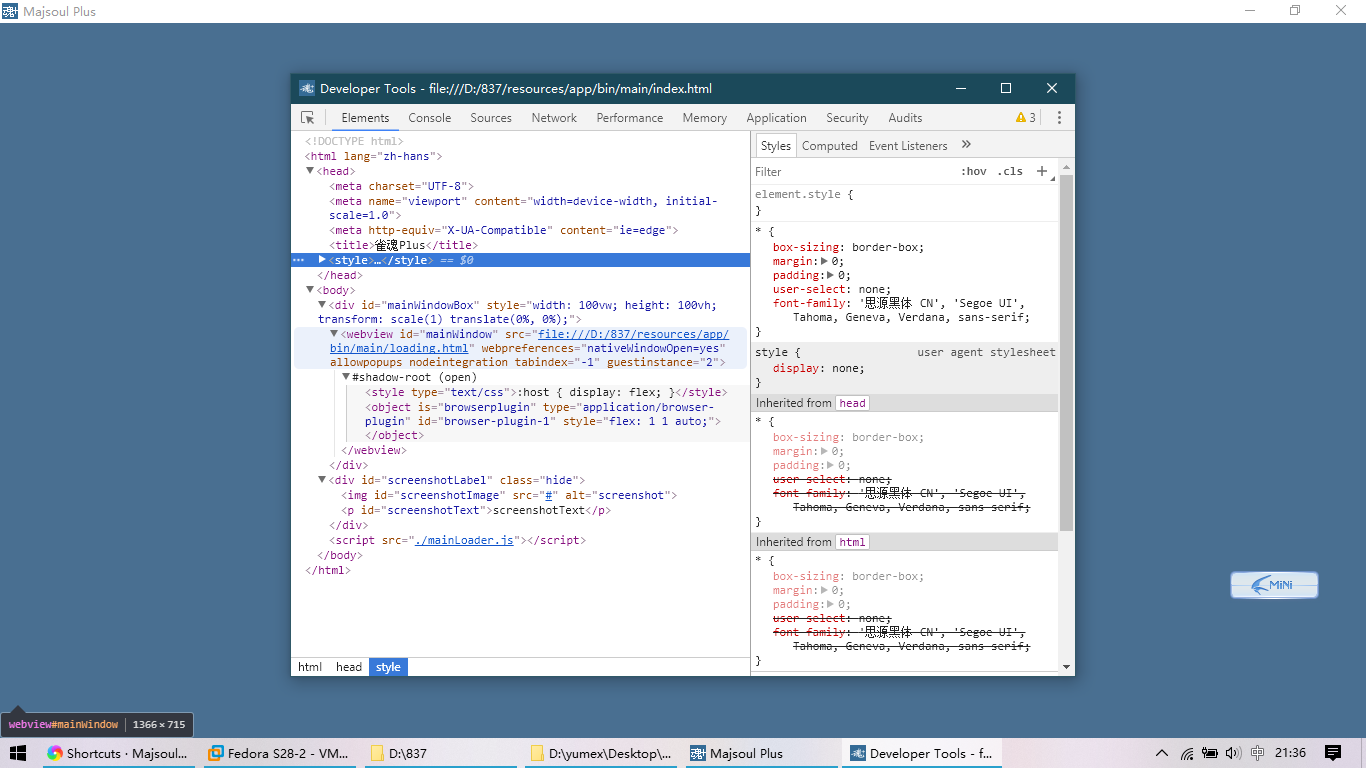Switch to the Sources tab
Image resolution: width=1366 pixels, height=768 pixels.
point(491,118)
